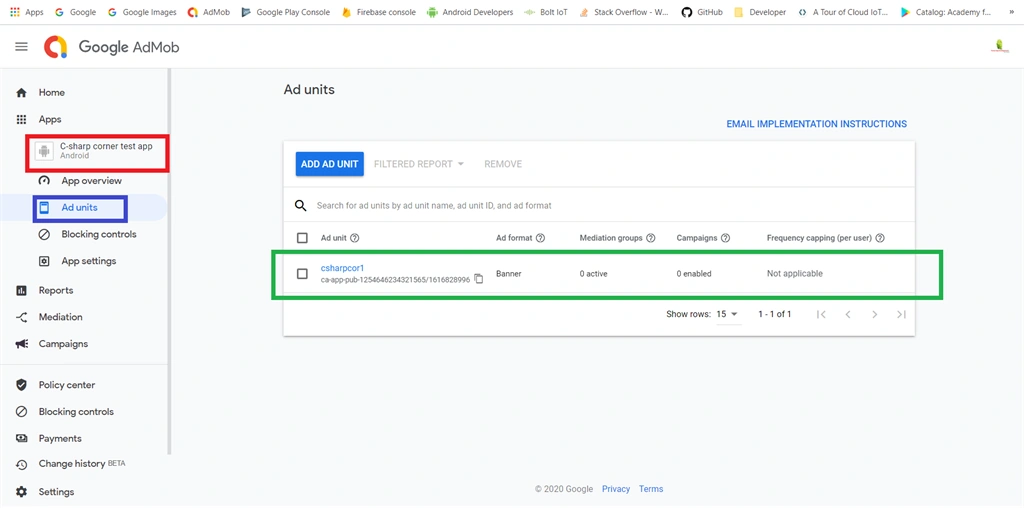Open Policy center in the sidebar
Image resolution: width=1024 pixels, height=508 pixels.
click(x=67, y=385)
